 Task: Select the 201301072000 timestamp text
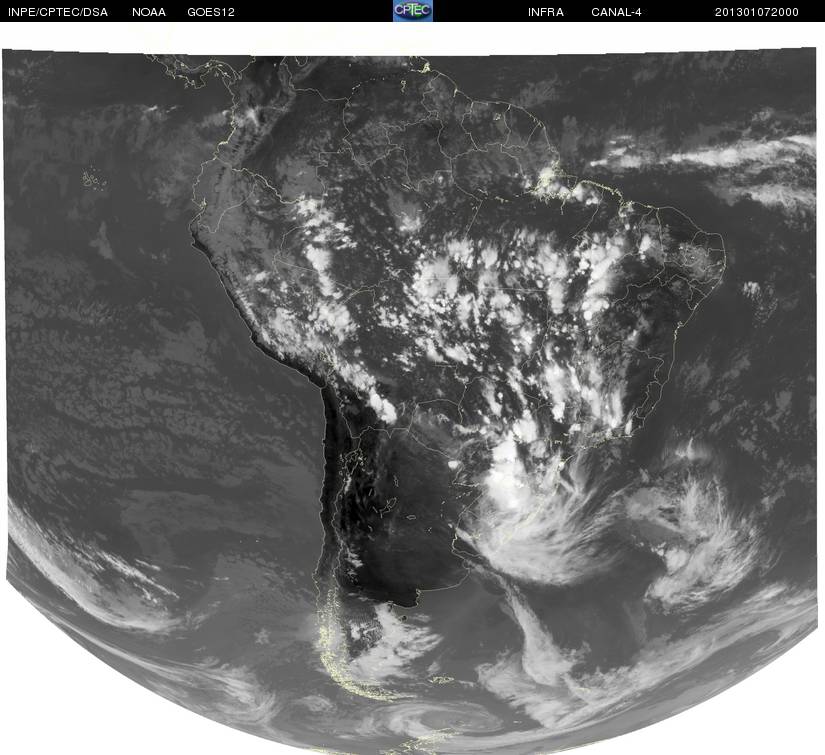757,12
